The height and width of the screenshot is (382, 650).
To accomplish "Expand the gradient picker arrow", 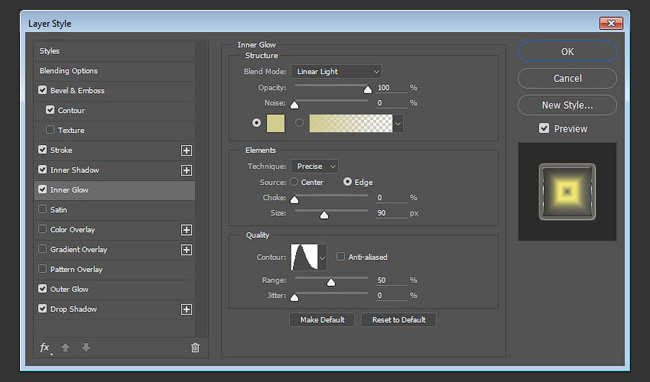I will click(398, 123).
